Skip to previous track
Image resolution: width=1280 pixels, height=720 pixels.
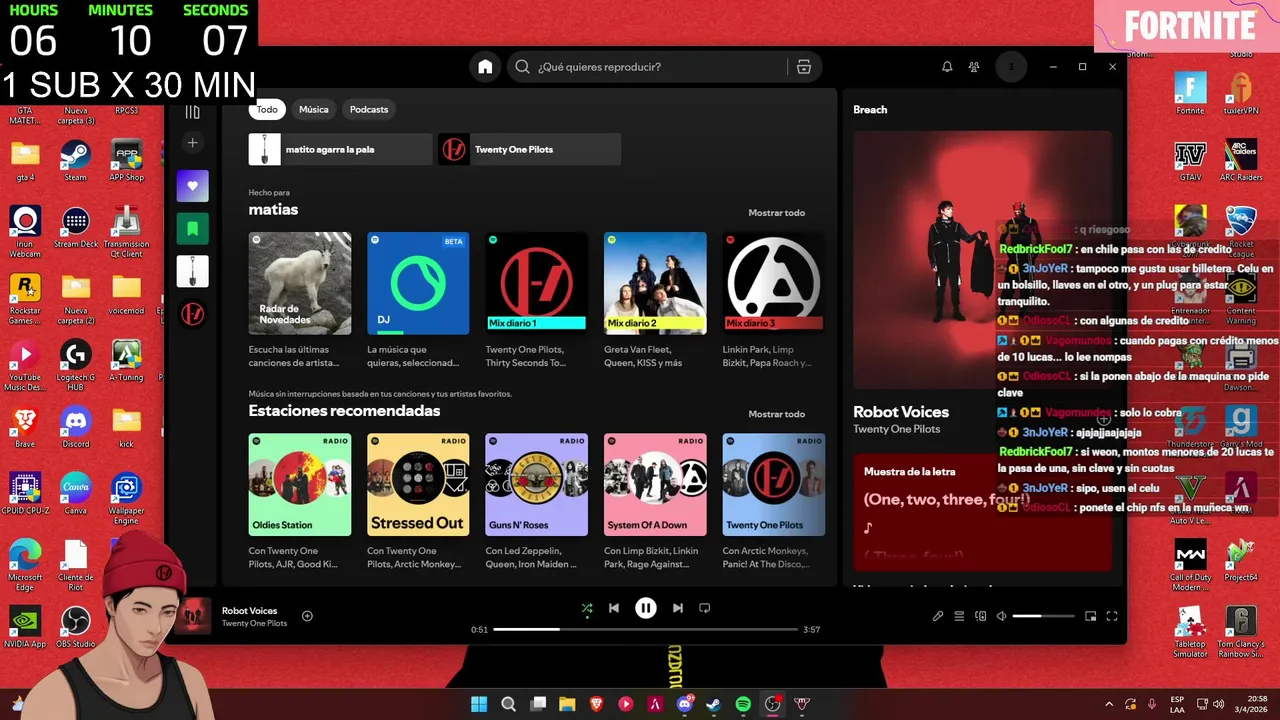(x=614, y=608)
